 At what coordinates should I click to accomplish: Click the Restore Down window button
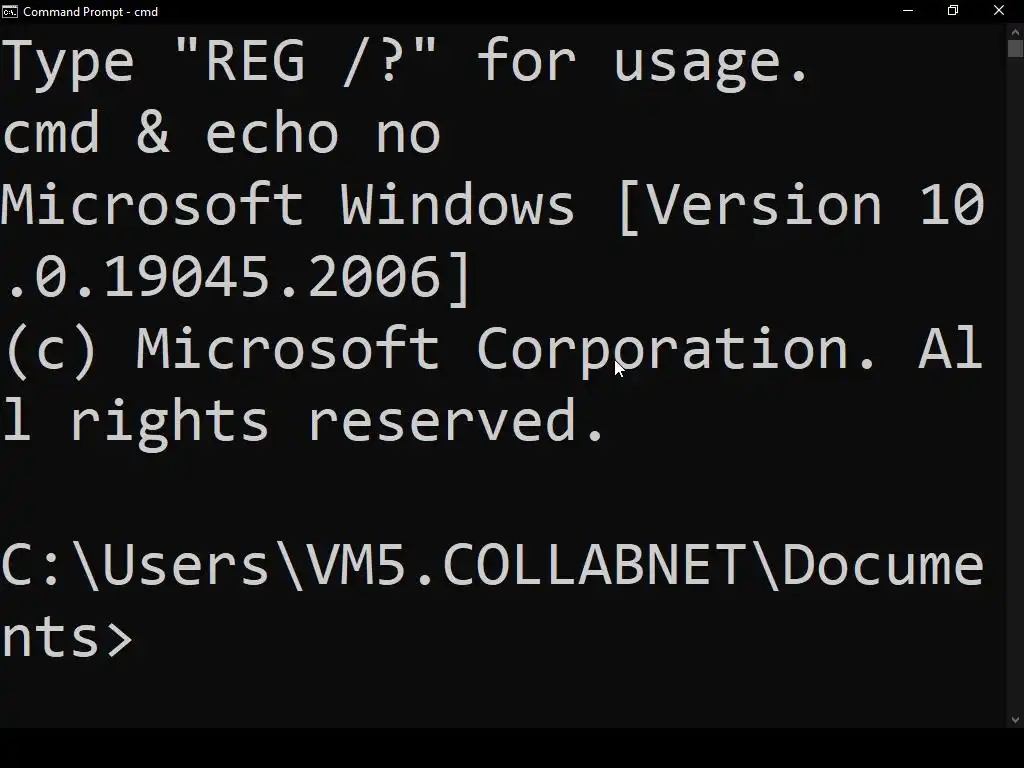pyautogui.click(x=953, y=11)
